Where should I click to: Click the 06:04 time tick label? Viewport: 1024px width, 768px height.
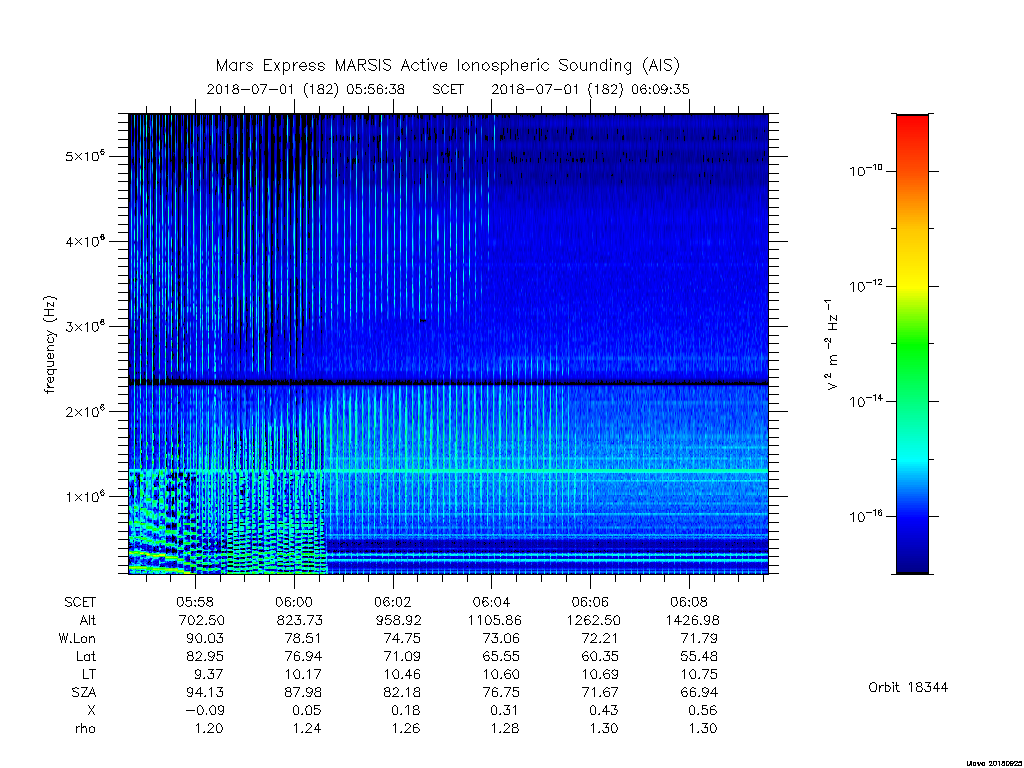491,602
